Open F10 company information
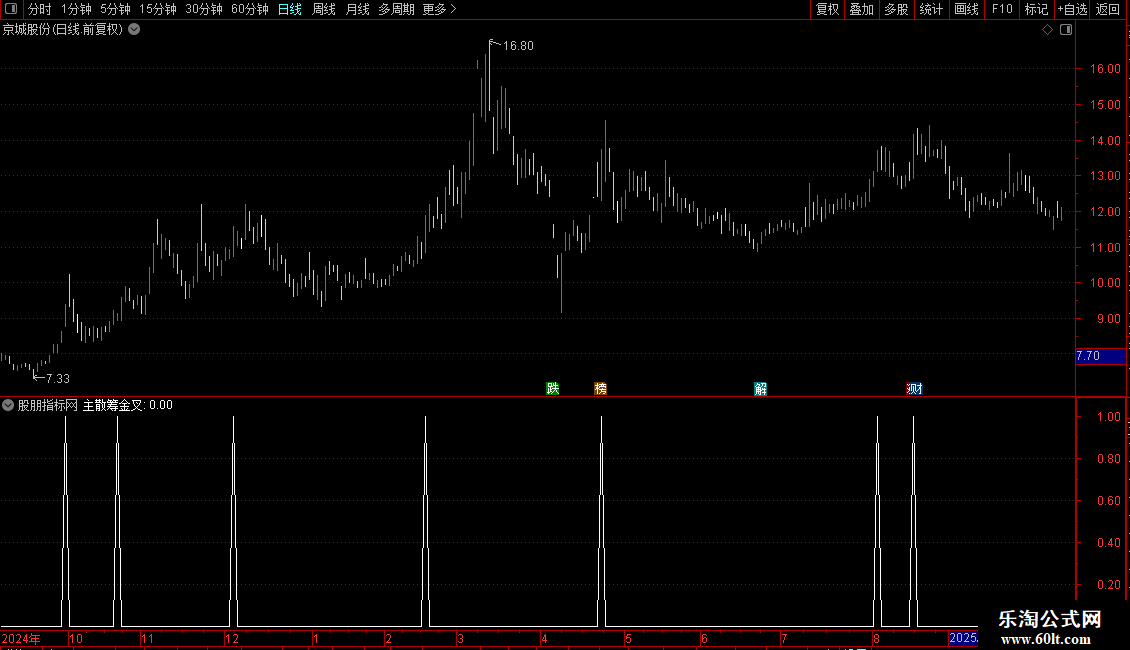The height and width of the screenshot is (650, 1130). pos(1002,9)
